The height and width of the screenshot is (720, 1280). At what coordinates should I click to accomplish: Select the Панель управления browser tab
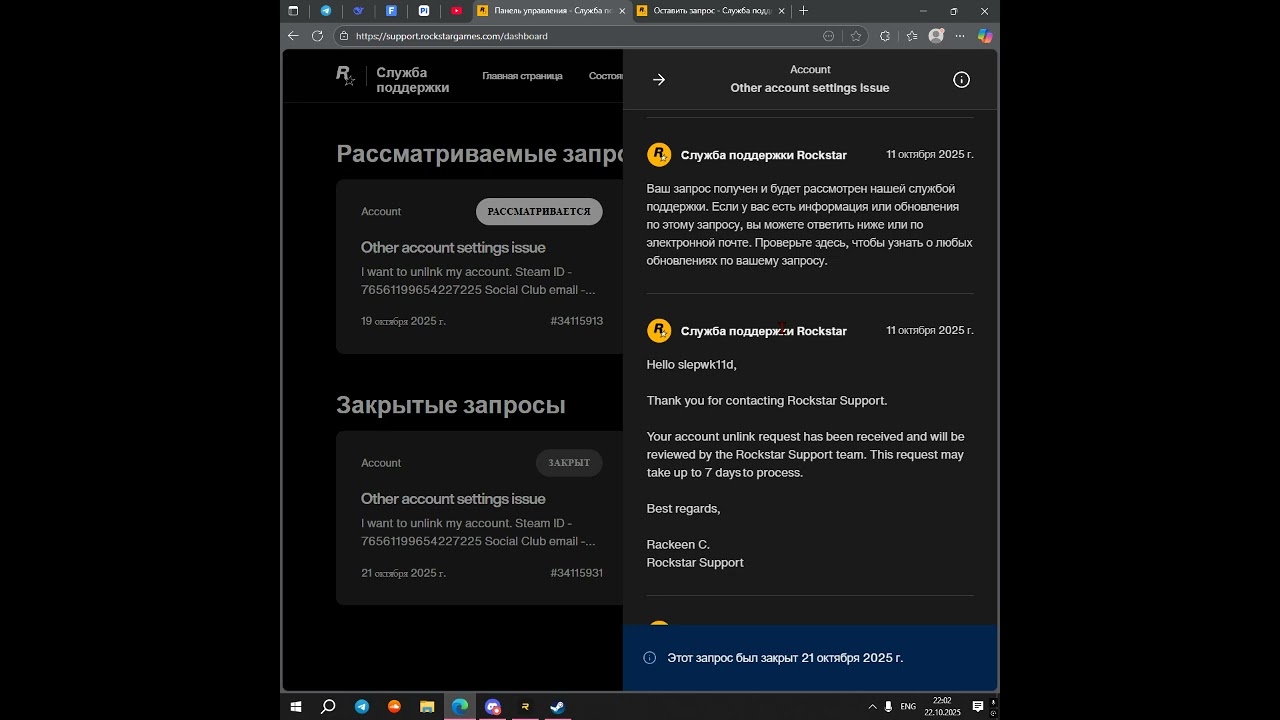551,11
